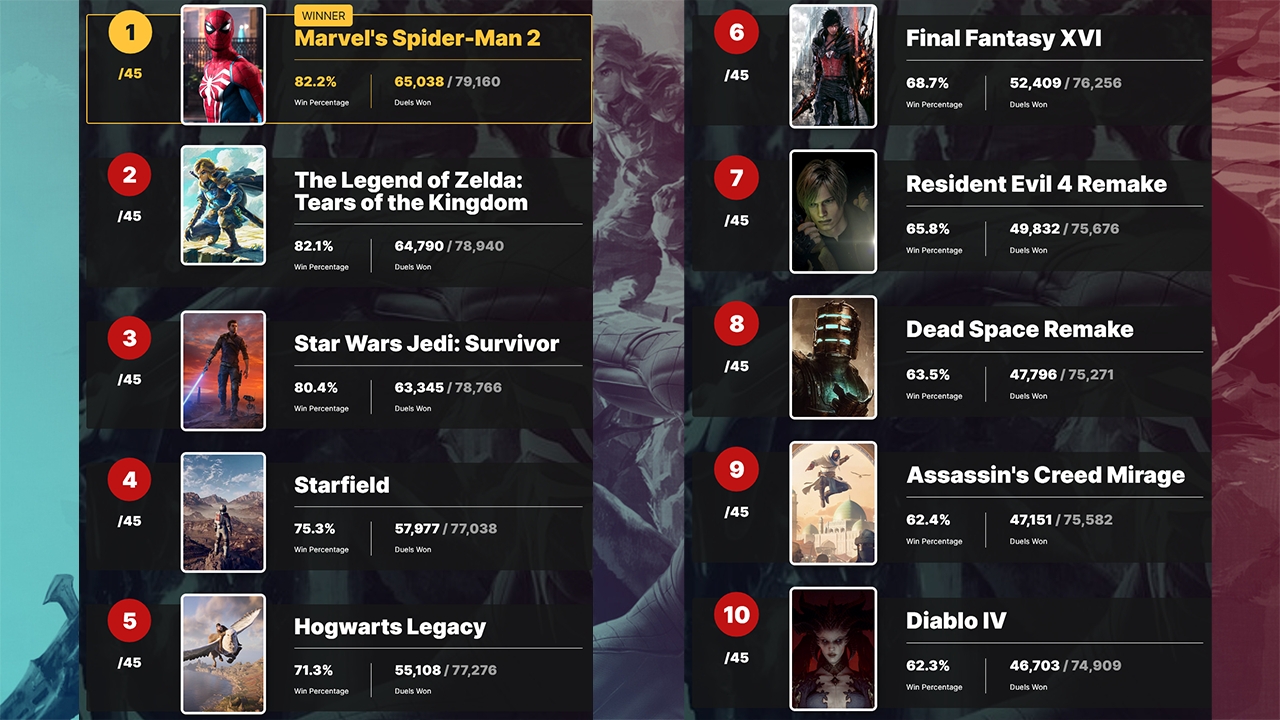Click the Starfield cover thumbnail
1280x720 pixels.
pyautogui.click(x=223, y=512)
